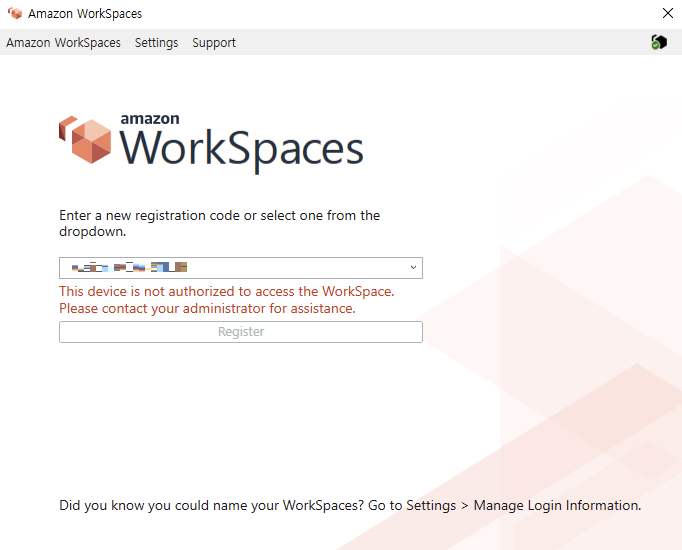The width and height of the screenshot is (682, 550).
Task: Click the 'Enter a new registration code' instruction text
Action: click(x=220, y=223)
